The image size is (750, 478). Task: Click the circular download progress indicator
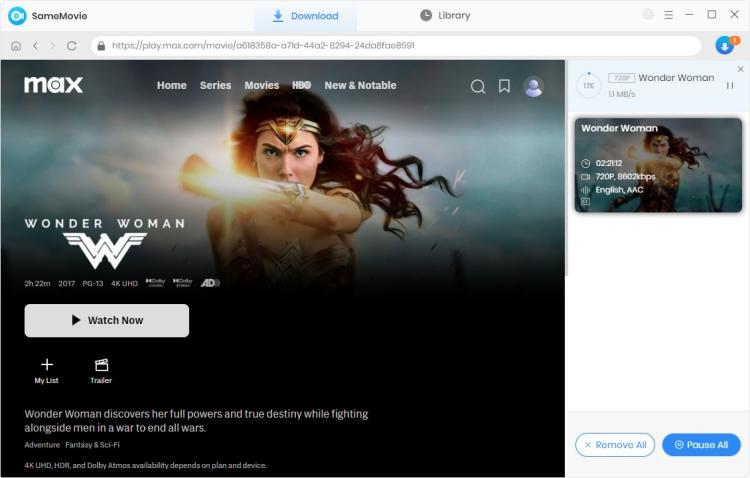coord(588,86)
